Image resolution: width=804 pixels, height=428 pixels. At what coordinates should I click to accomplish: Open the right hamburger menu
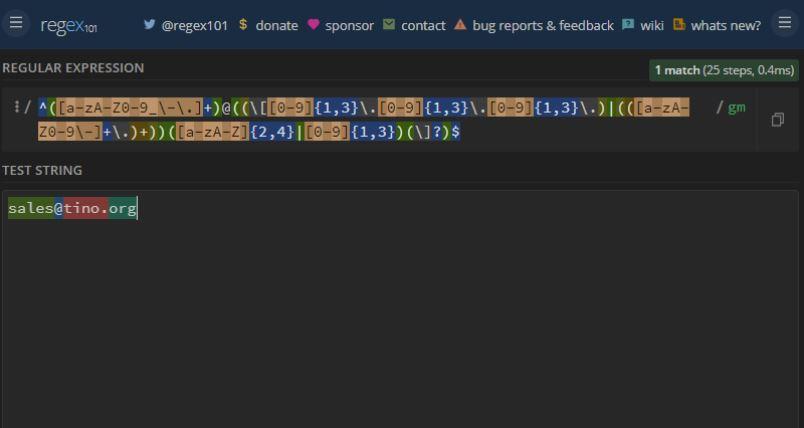point(785,23)
